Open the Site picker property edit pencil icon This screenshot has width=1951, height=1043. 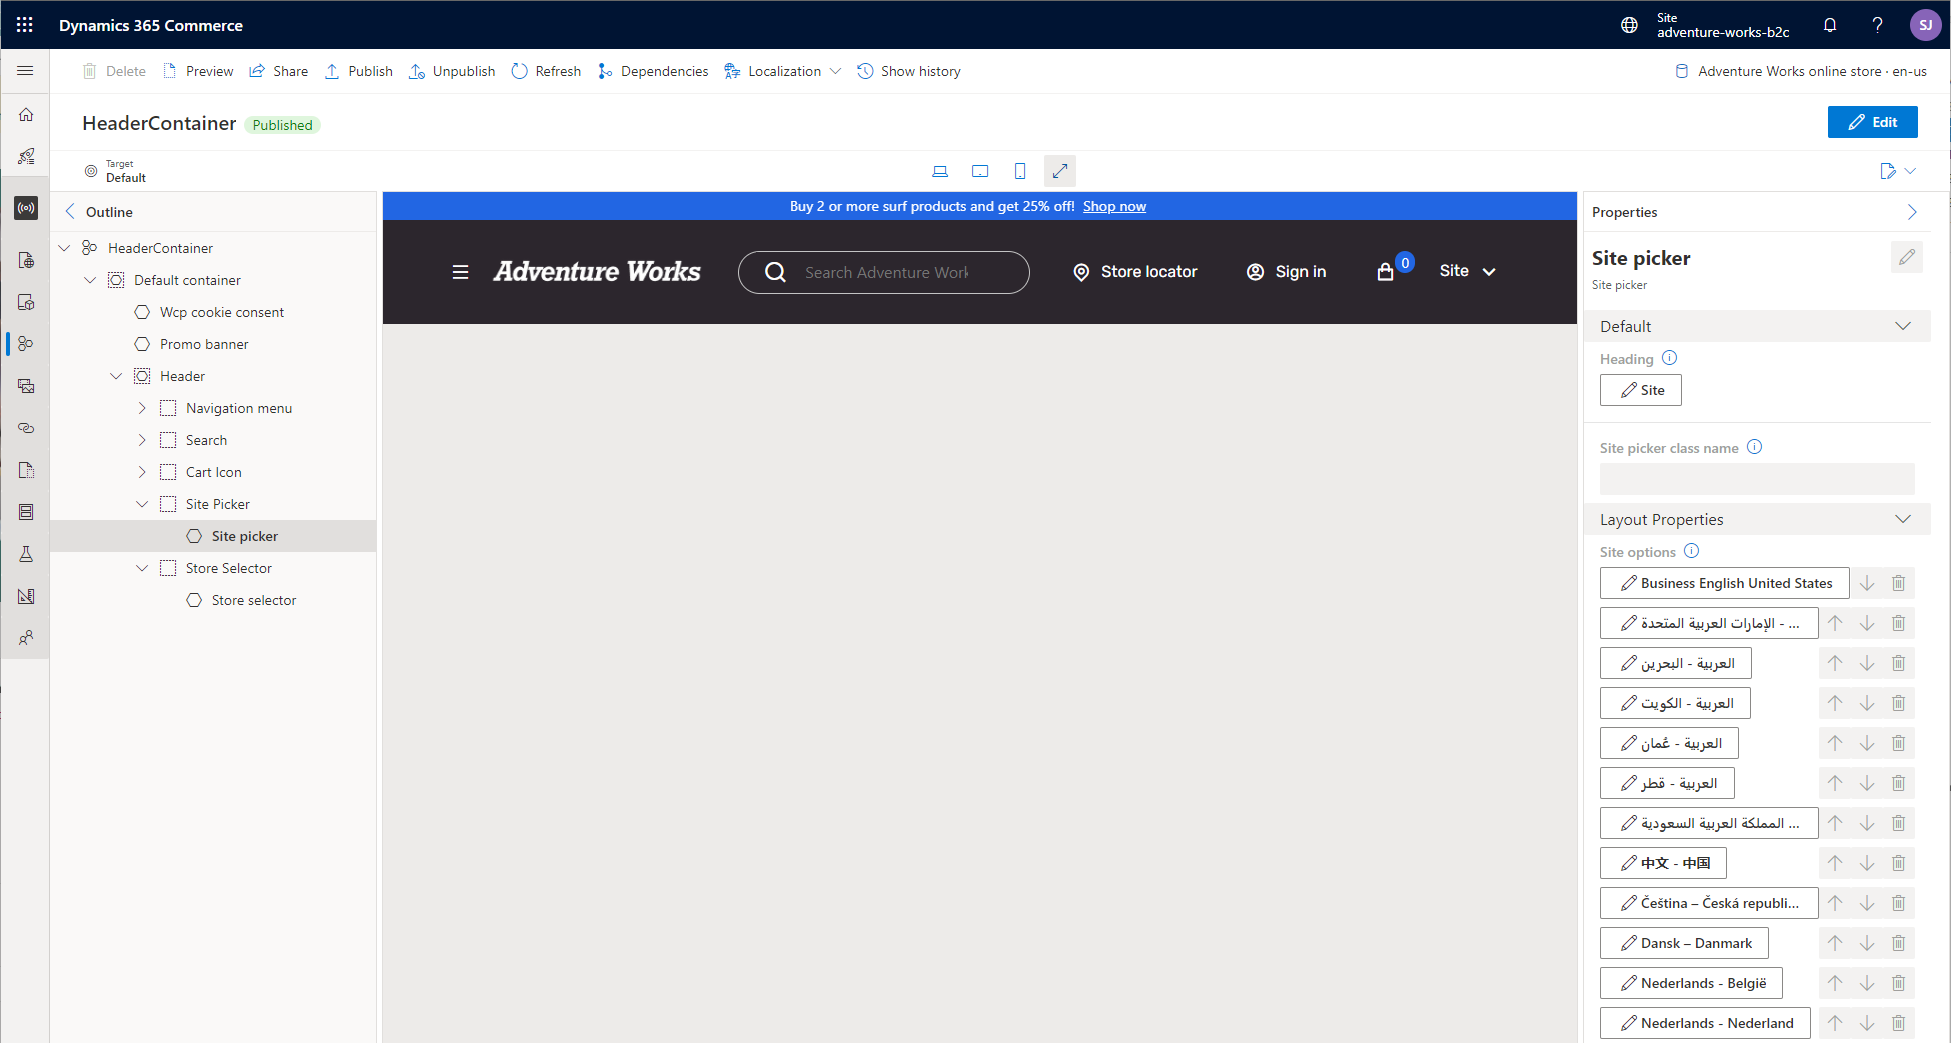pyautogui.click(x=1906, y=257)
